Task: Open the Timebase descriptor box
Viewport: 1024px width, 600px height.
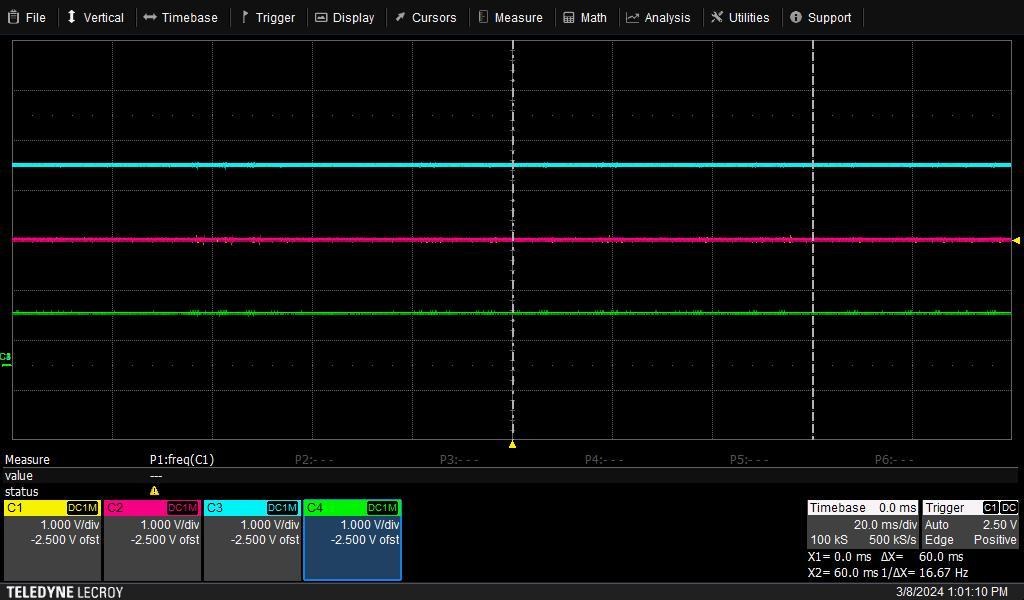Action: click(863, 524)
